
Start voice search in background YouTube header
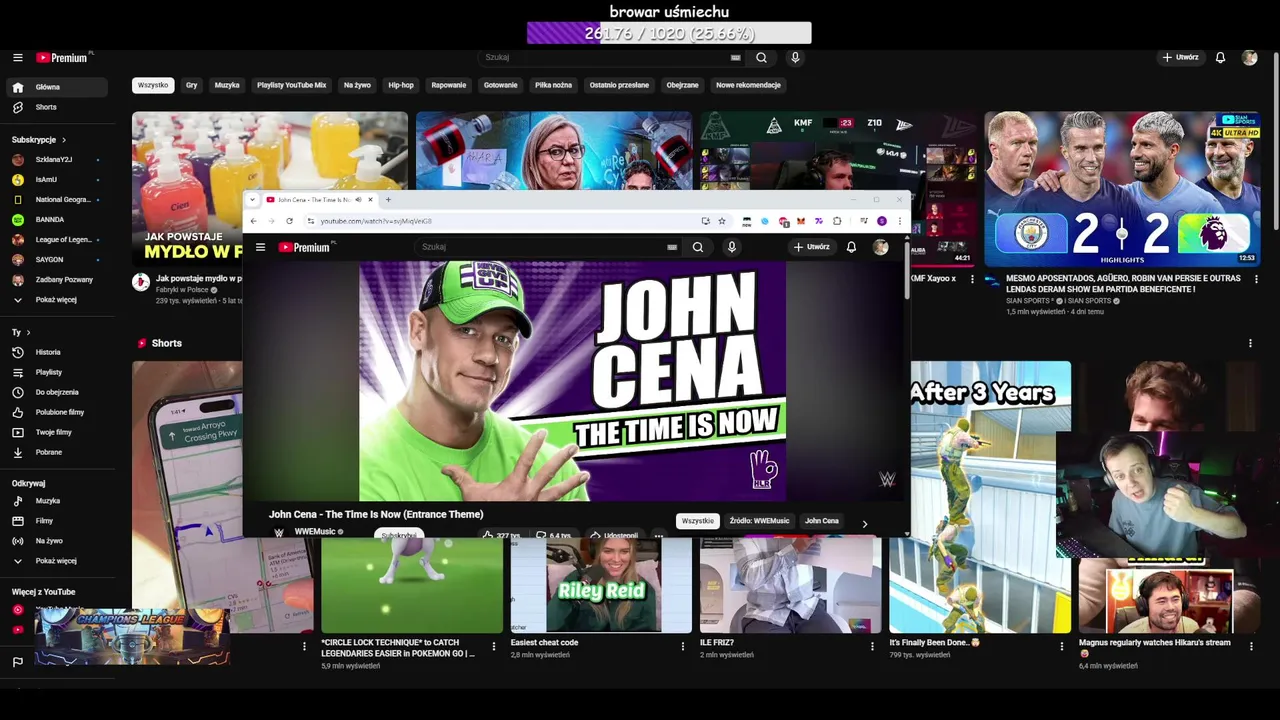[x=795, y=57]
